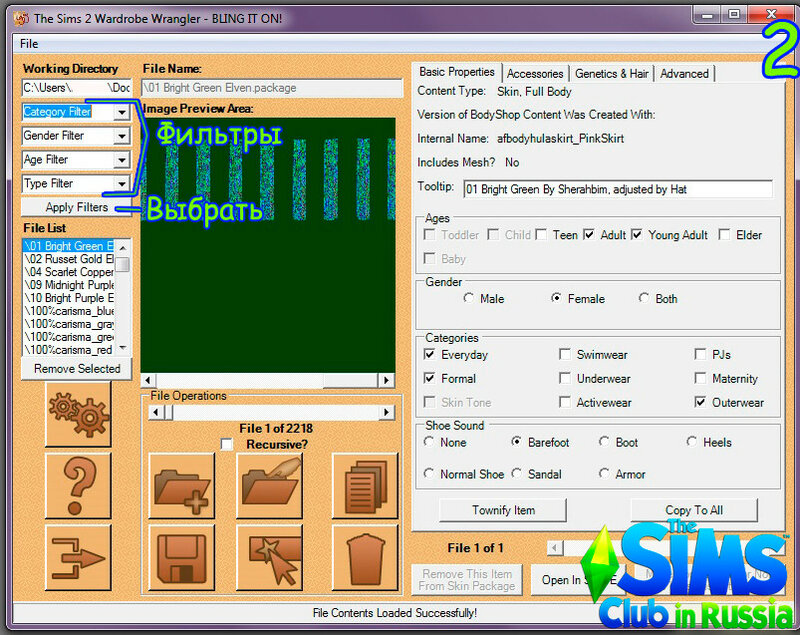The height and width of the screenshot is (635, 800).
Task: Select "\10 Bright Purple" in file list
Action: pos(69,298)
